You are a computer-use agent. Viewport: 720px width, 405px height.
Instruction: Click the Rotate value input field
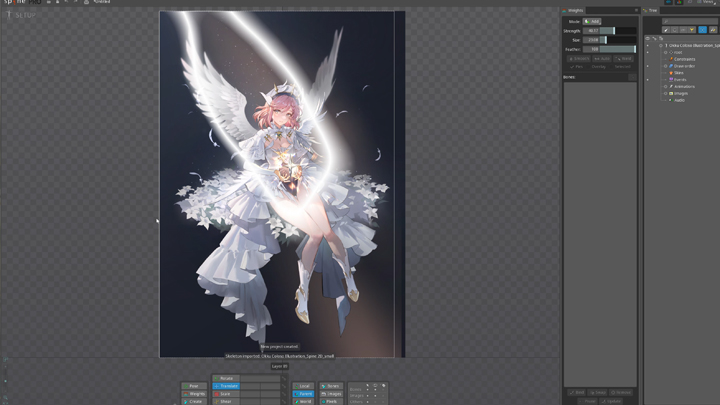tap(260, 378)
